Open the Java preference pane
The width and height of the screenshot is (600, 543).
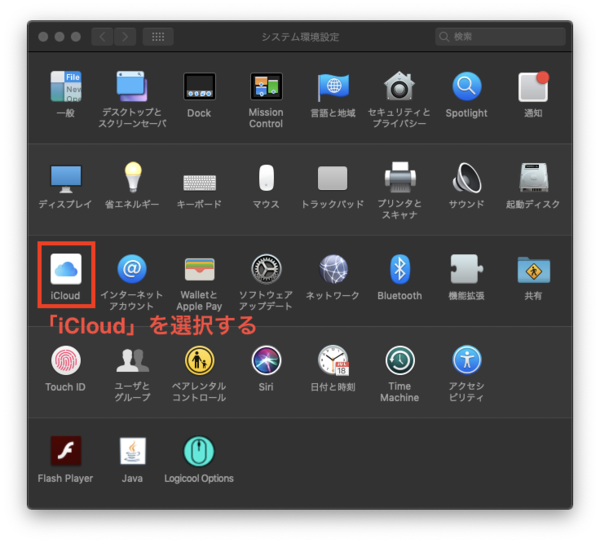(132, 452)
